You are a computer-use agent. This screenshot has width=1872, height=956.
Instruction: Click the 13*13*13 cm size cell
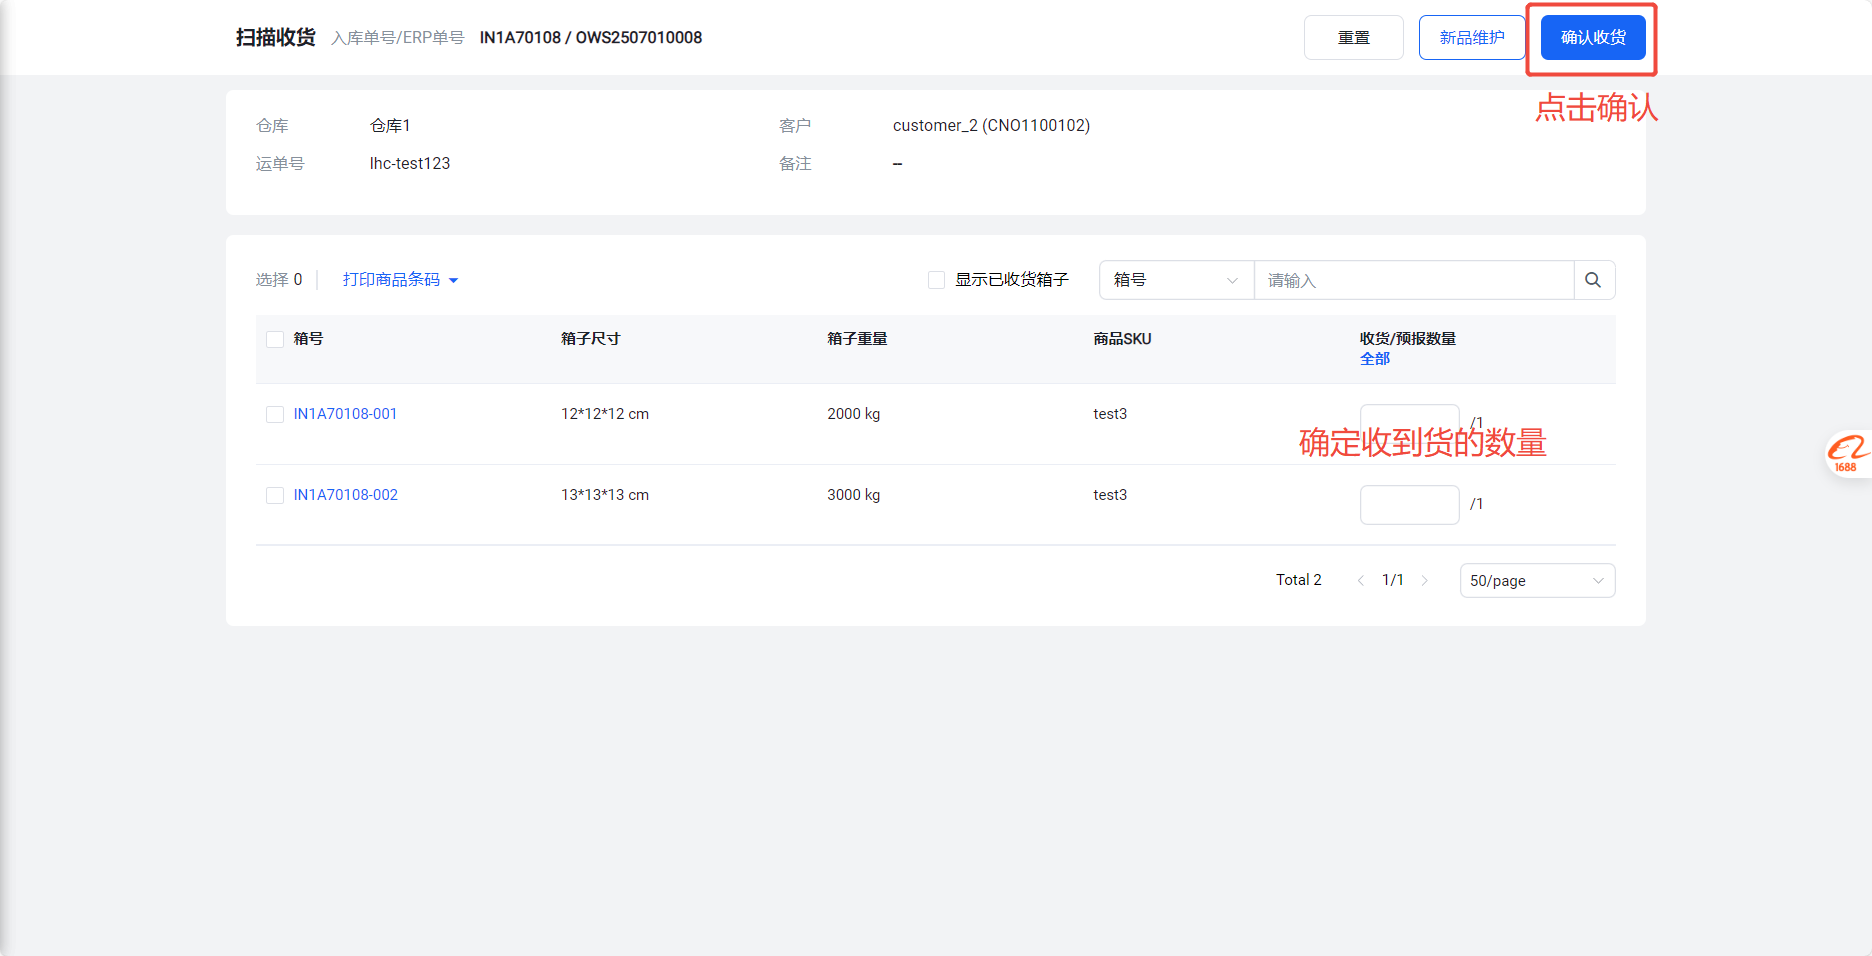pyautogui.click(x=605, y=495)
